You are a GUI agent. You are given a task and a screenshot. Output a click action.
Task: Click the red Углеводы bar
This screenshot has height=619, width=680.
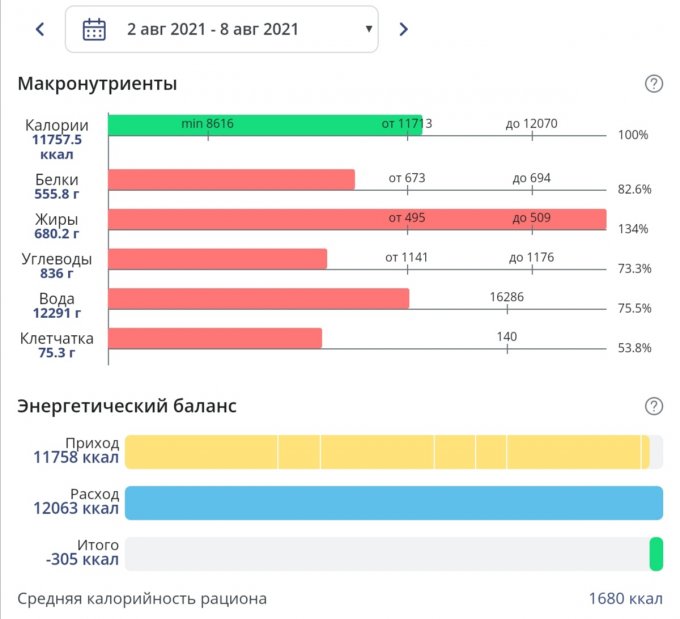pyautogui.click(x=217, y=259)
